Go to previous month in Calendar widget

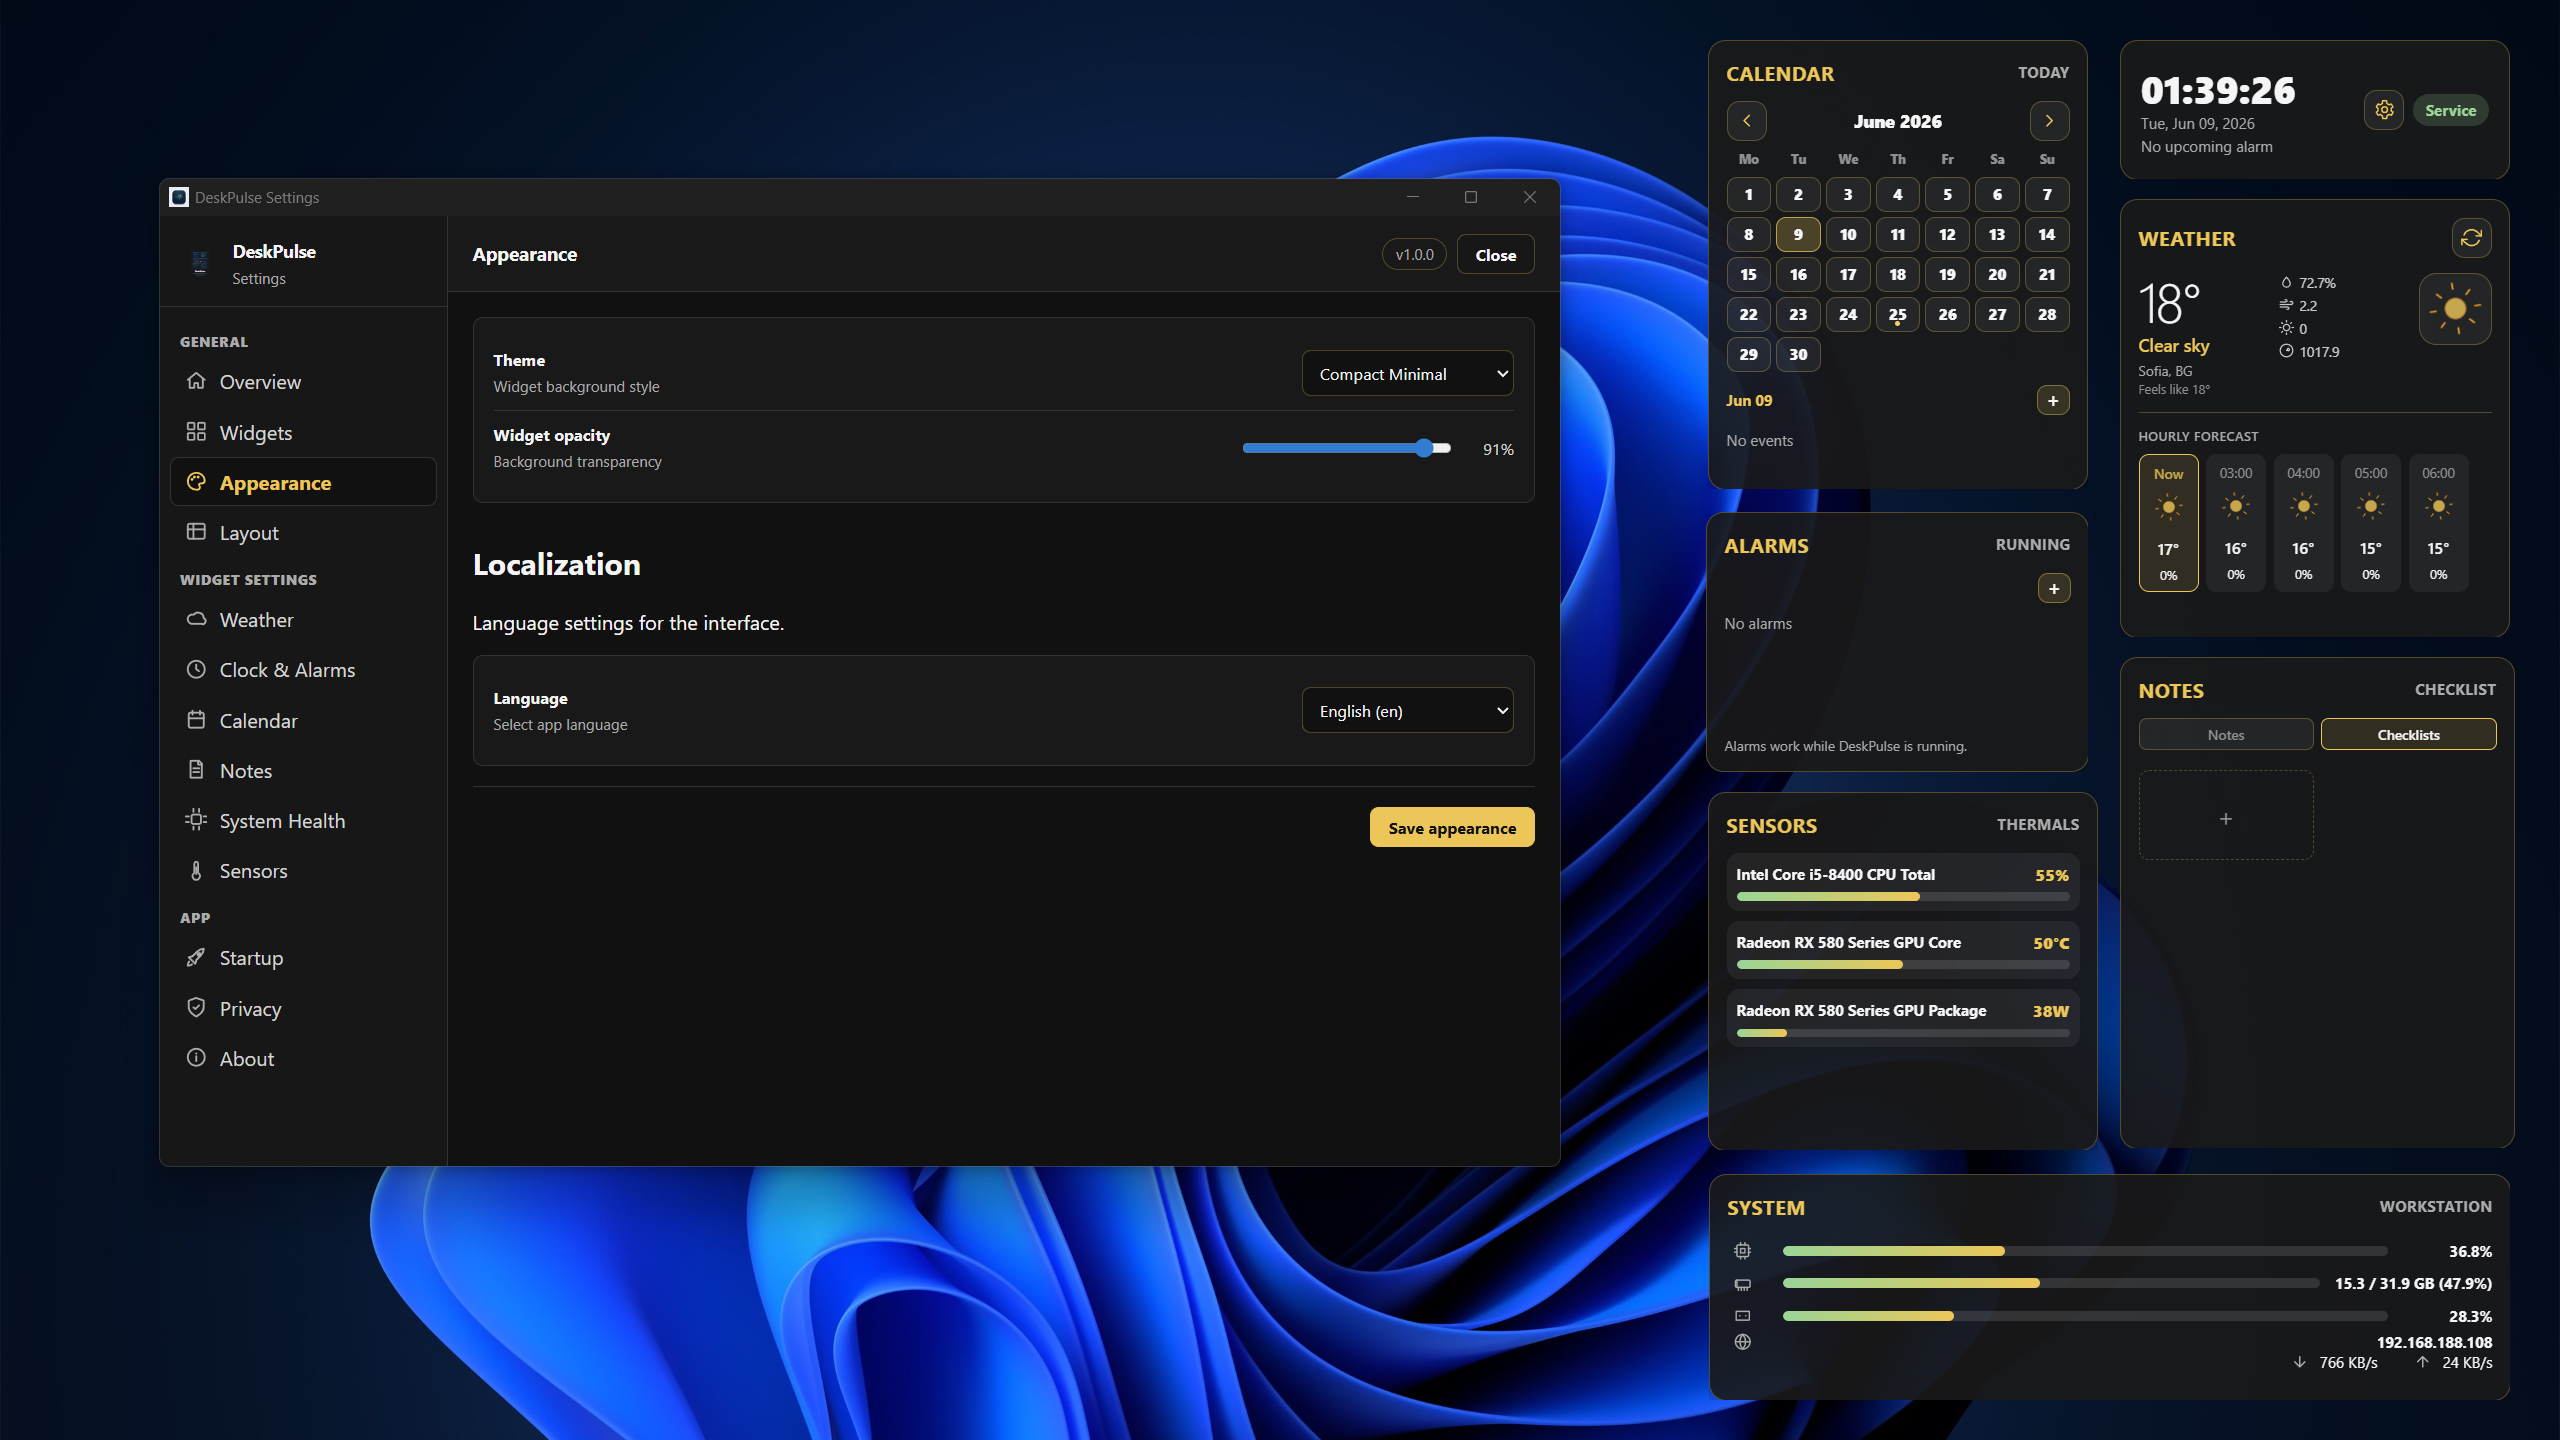coord(1746,121)
